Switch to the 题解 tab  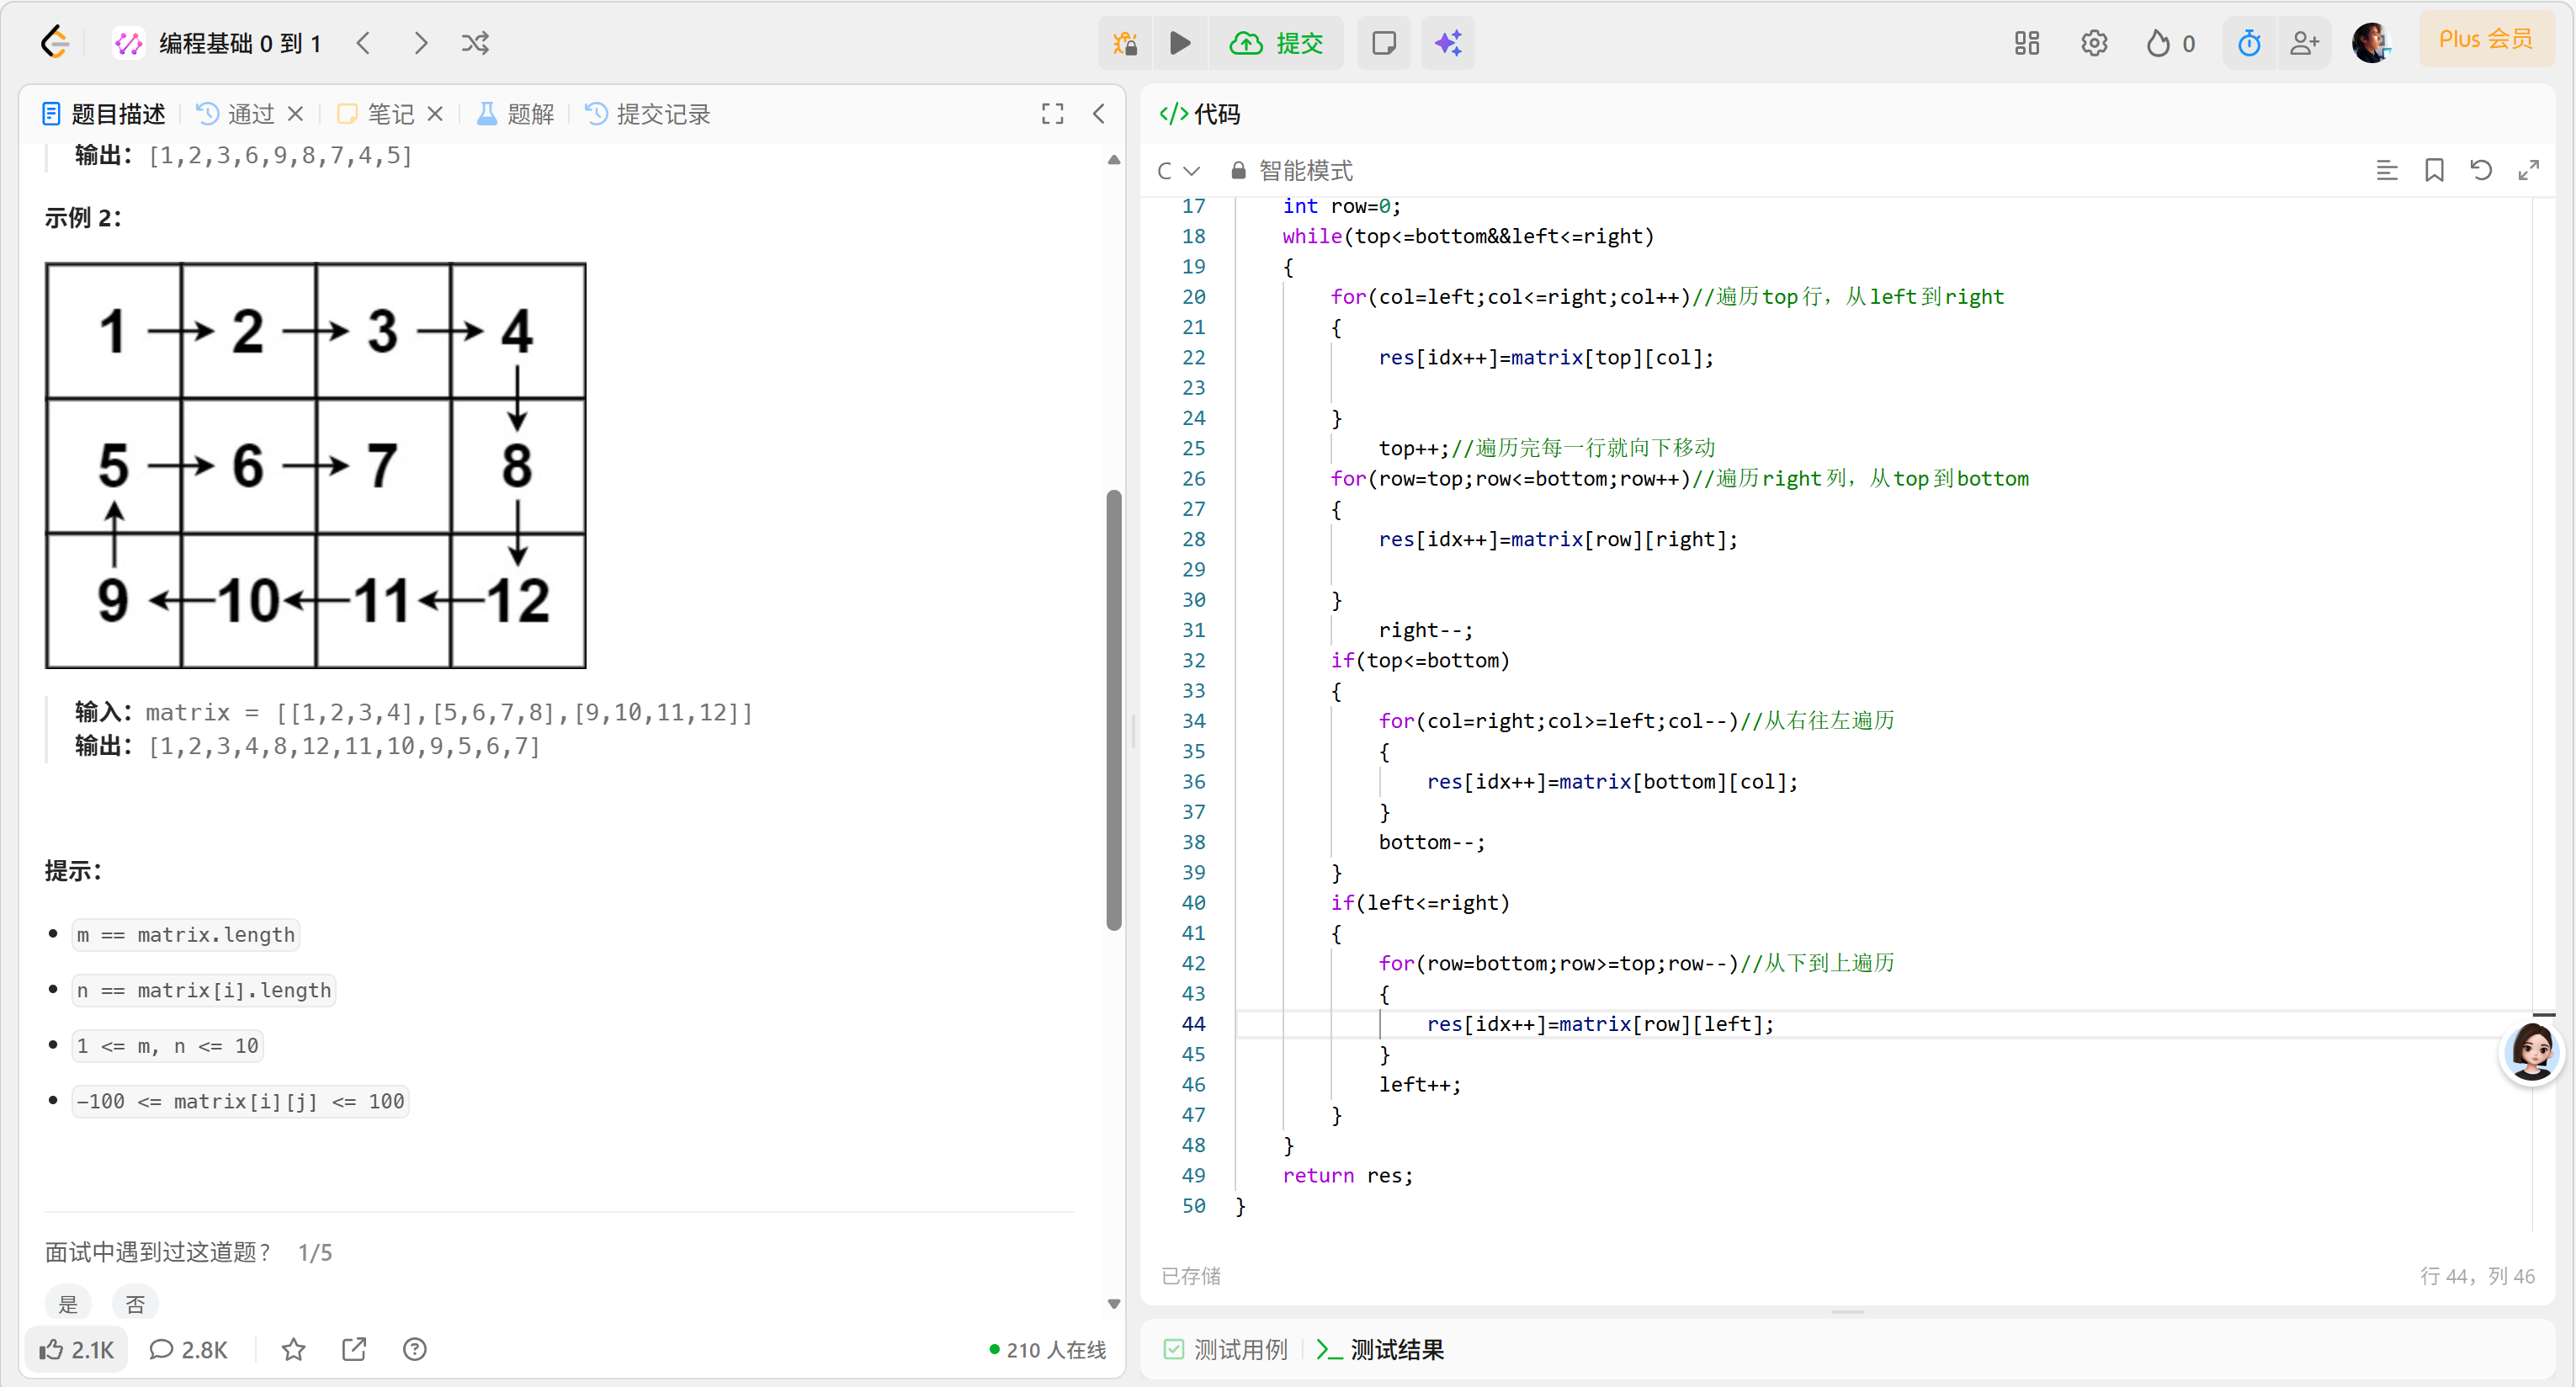pyautogui.click(x=514, y=113)
